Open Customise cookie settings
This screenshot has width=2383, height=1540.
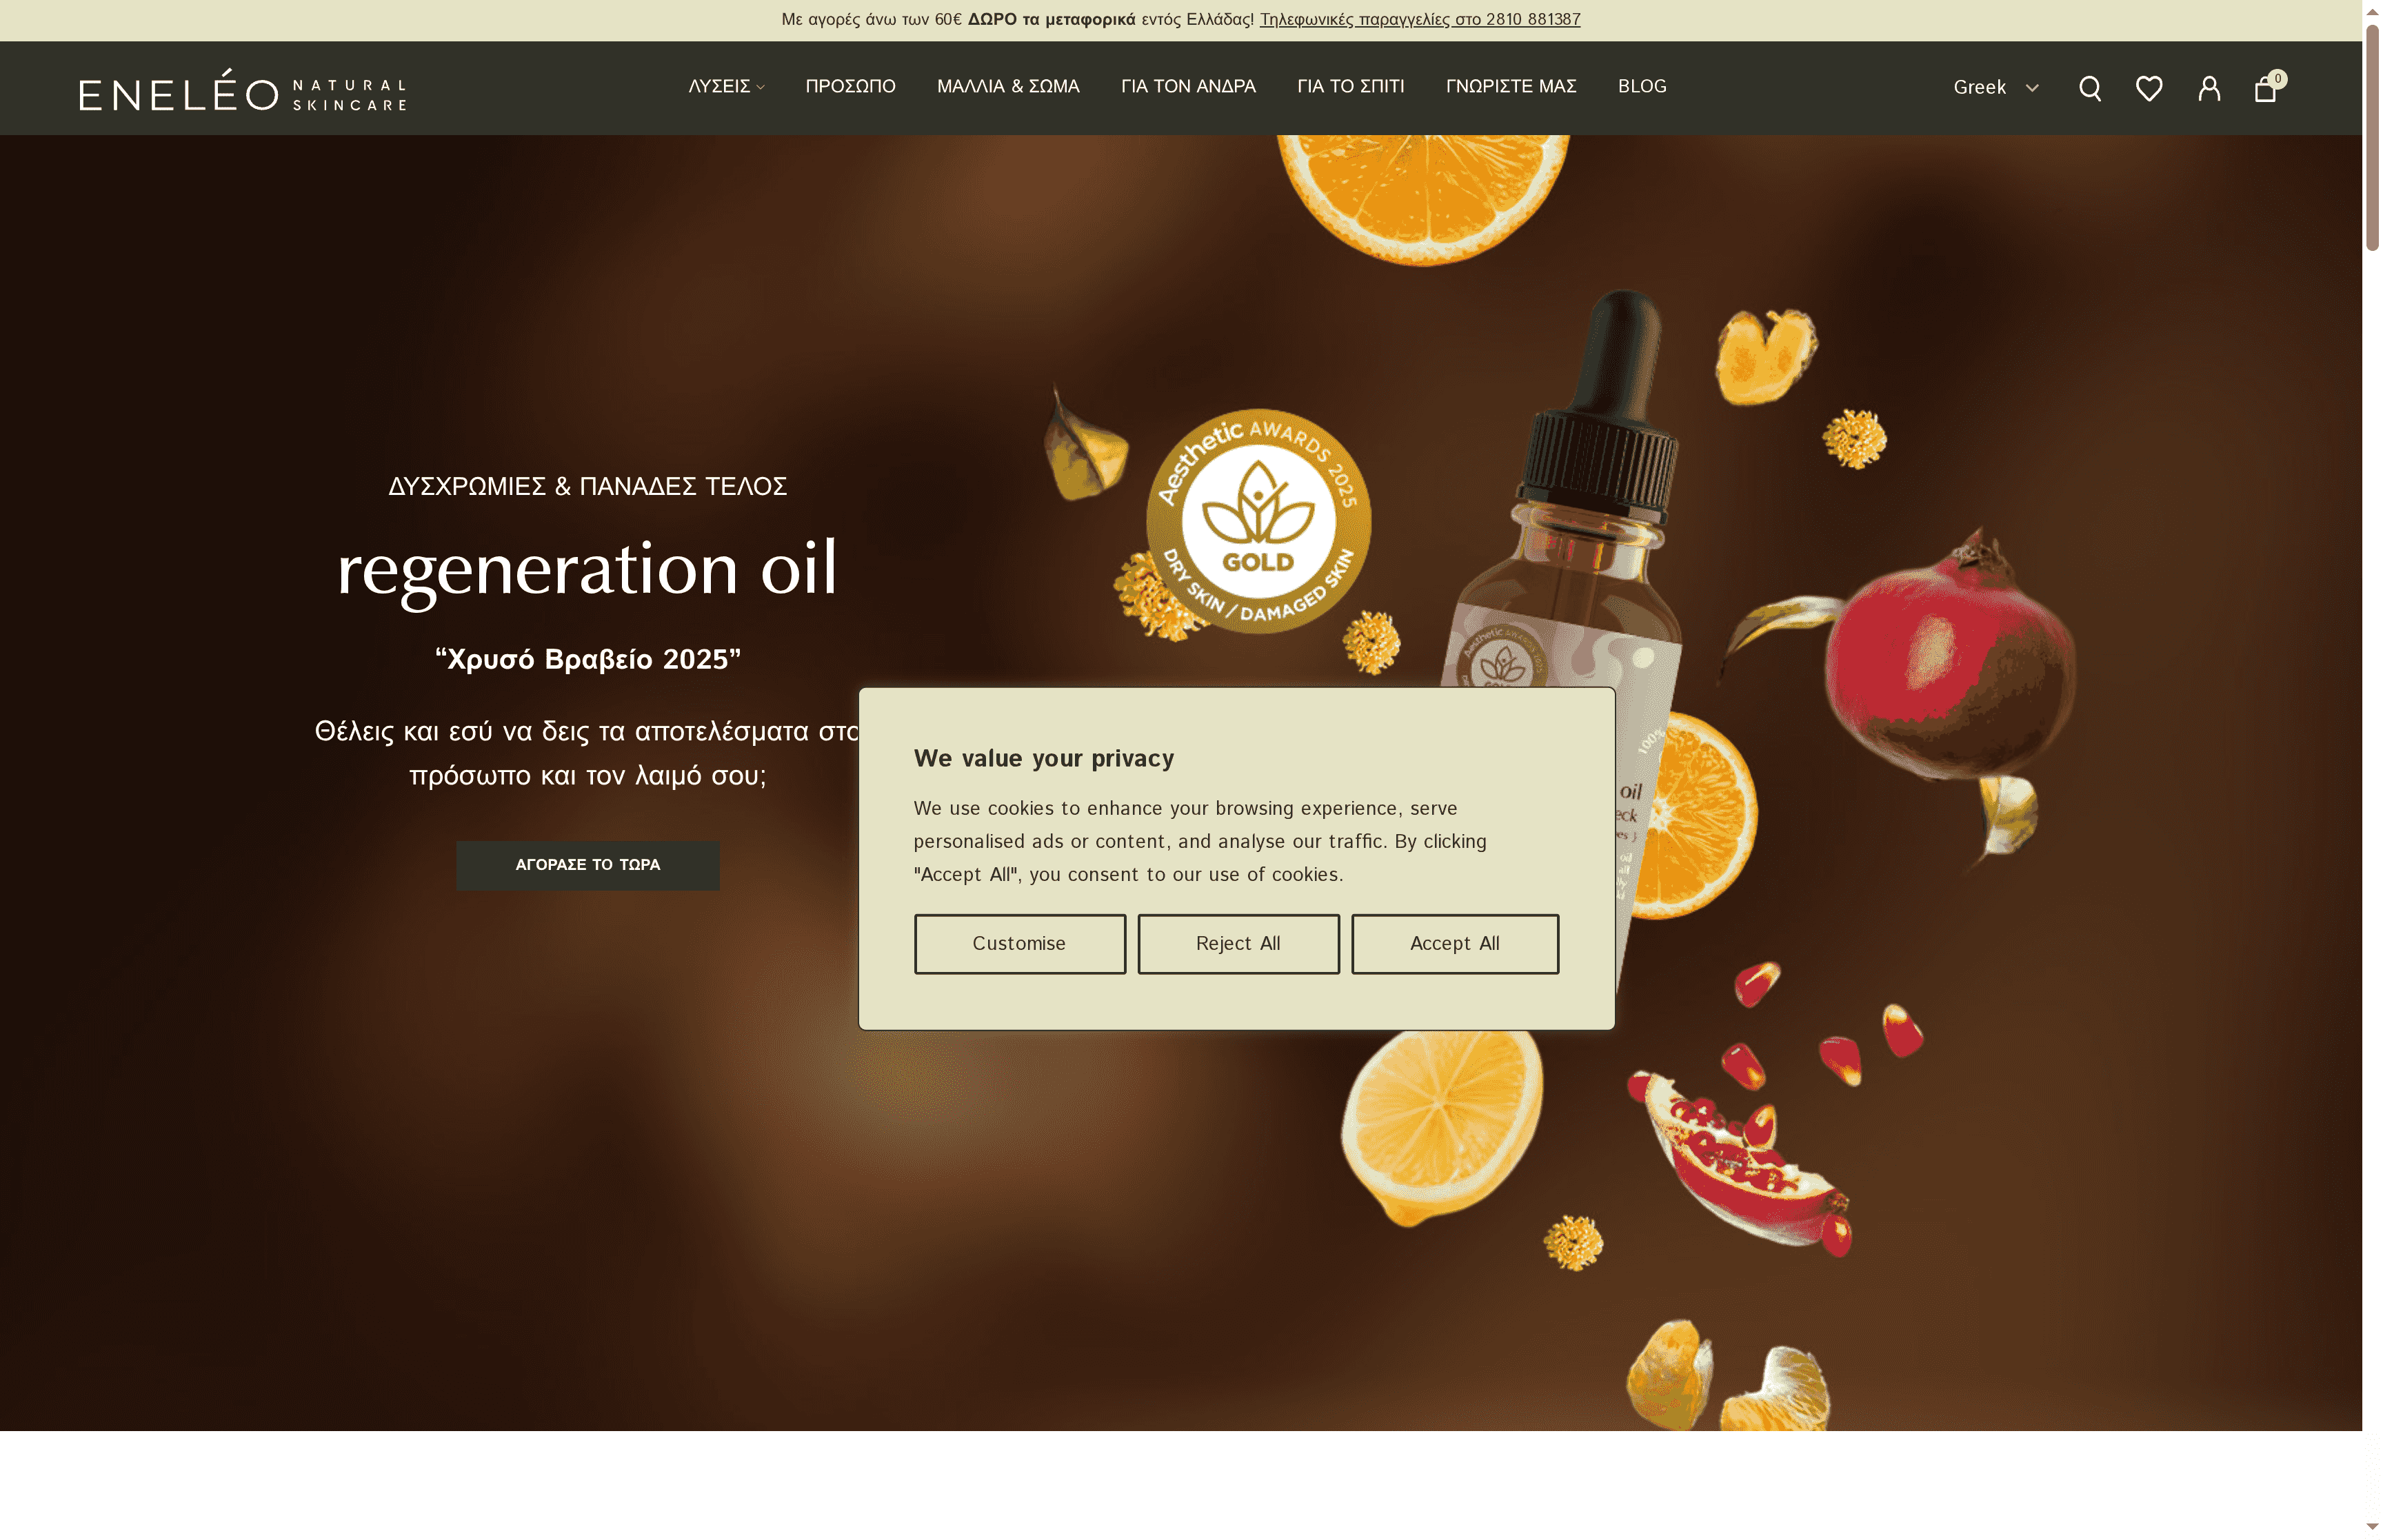click(x=1020, y=943)
